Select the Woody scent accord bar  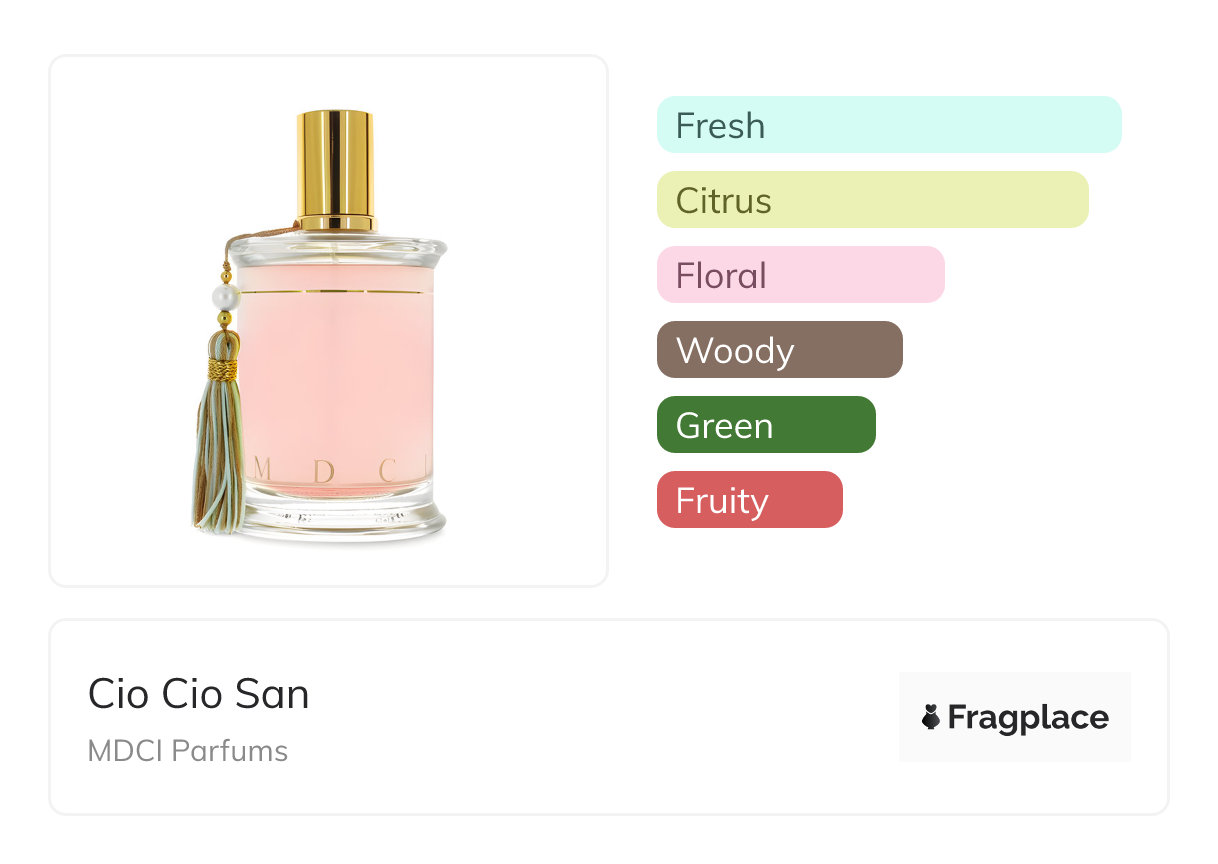(x=779, y=350)
